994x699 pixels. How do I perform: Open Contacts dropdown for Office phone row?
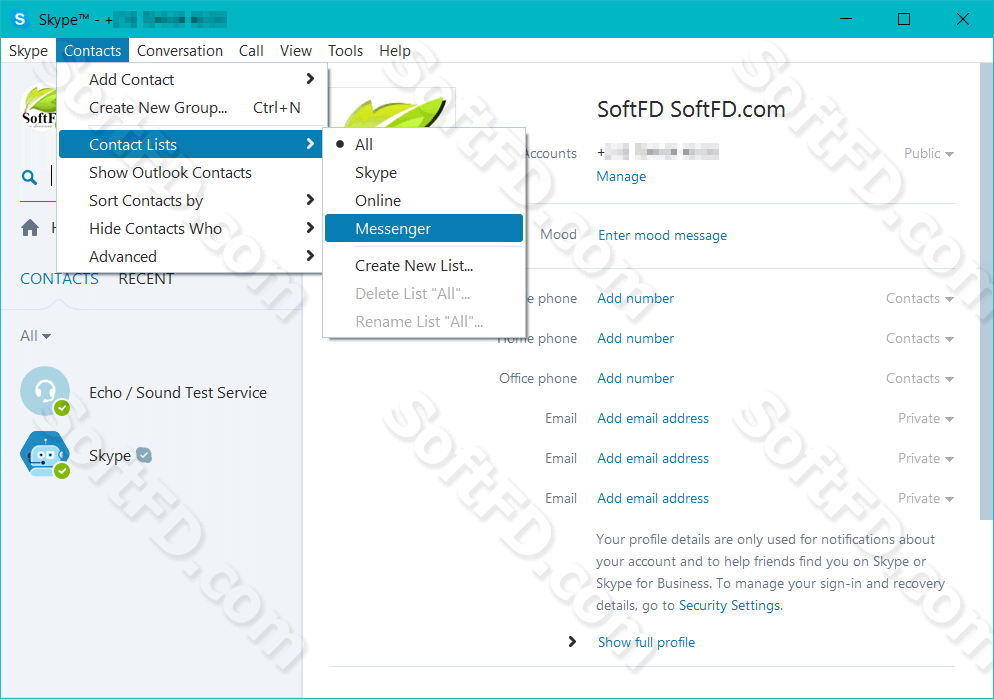tap(920, 378)
